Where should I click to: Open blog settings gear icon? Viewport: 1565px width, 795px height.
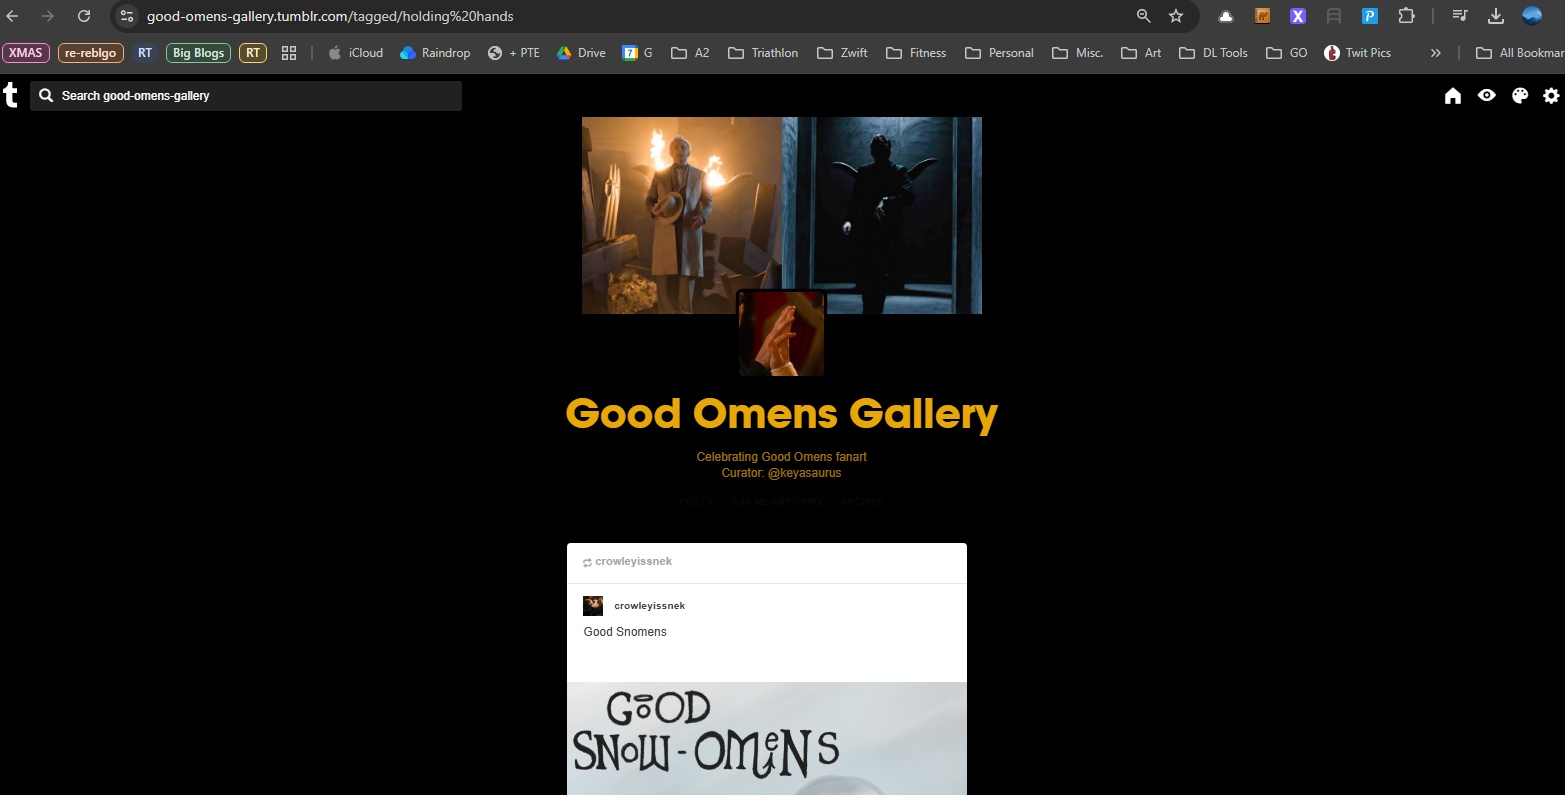pos(1551,96)
